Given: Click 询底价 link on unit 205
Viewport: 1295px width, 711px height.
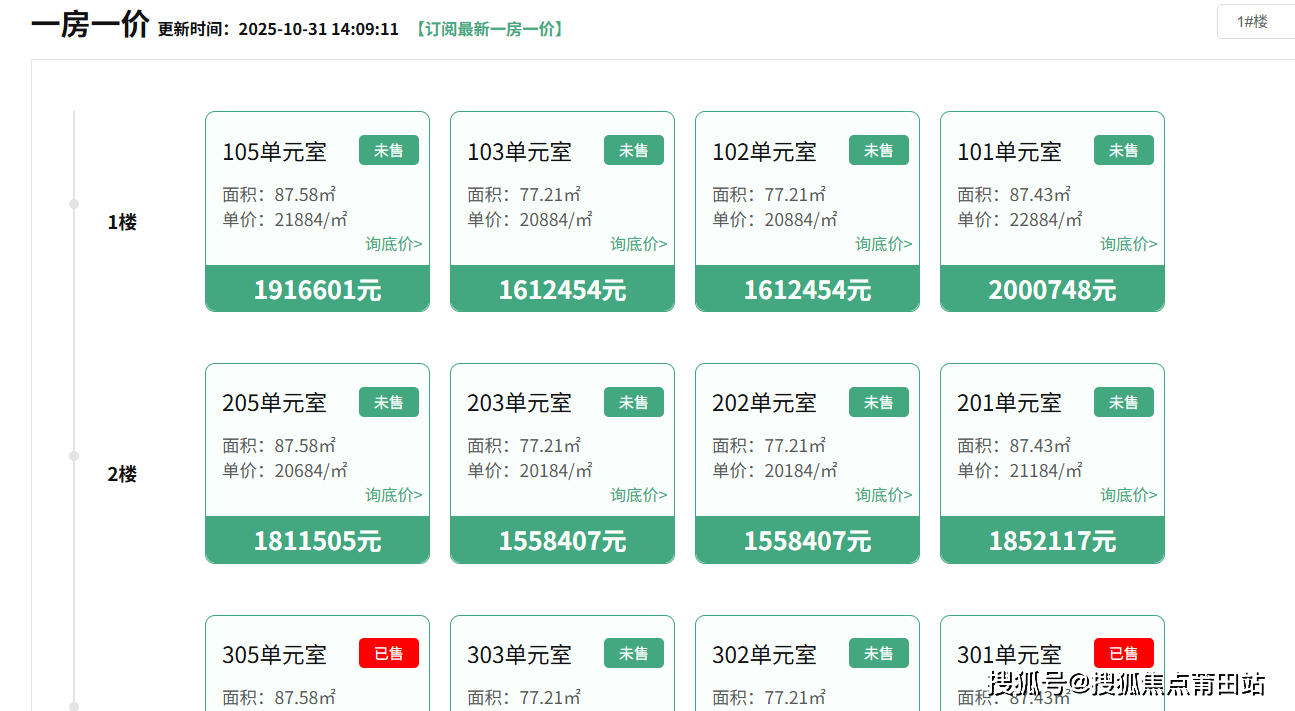Looking at the screenshot, I should (392, 495).
